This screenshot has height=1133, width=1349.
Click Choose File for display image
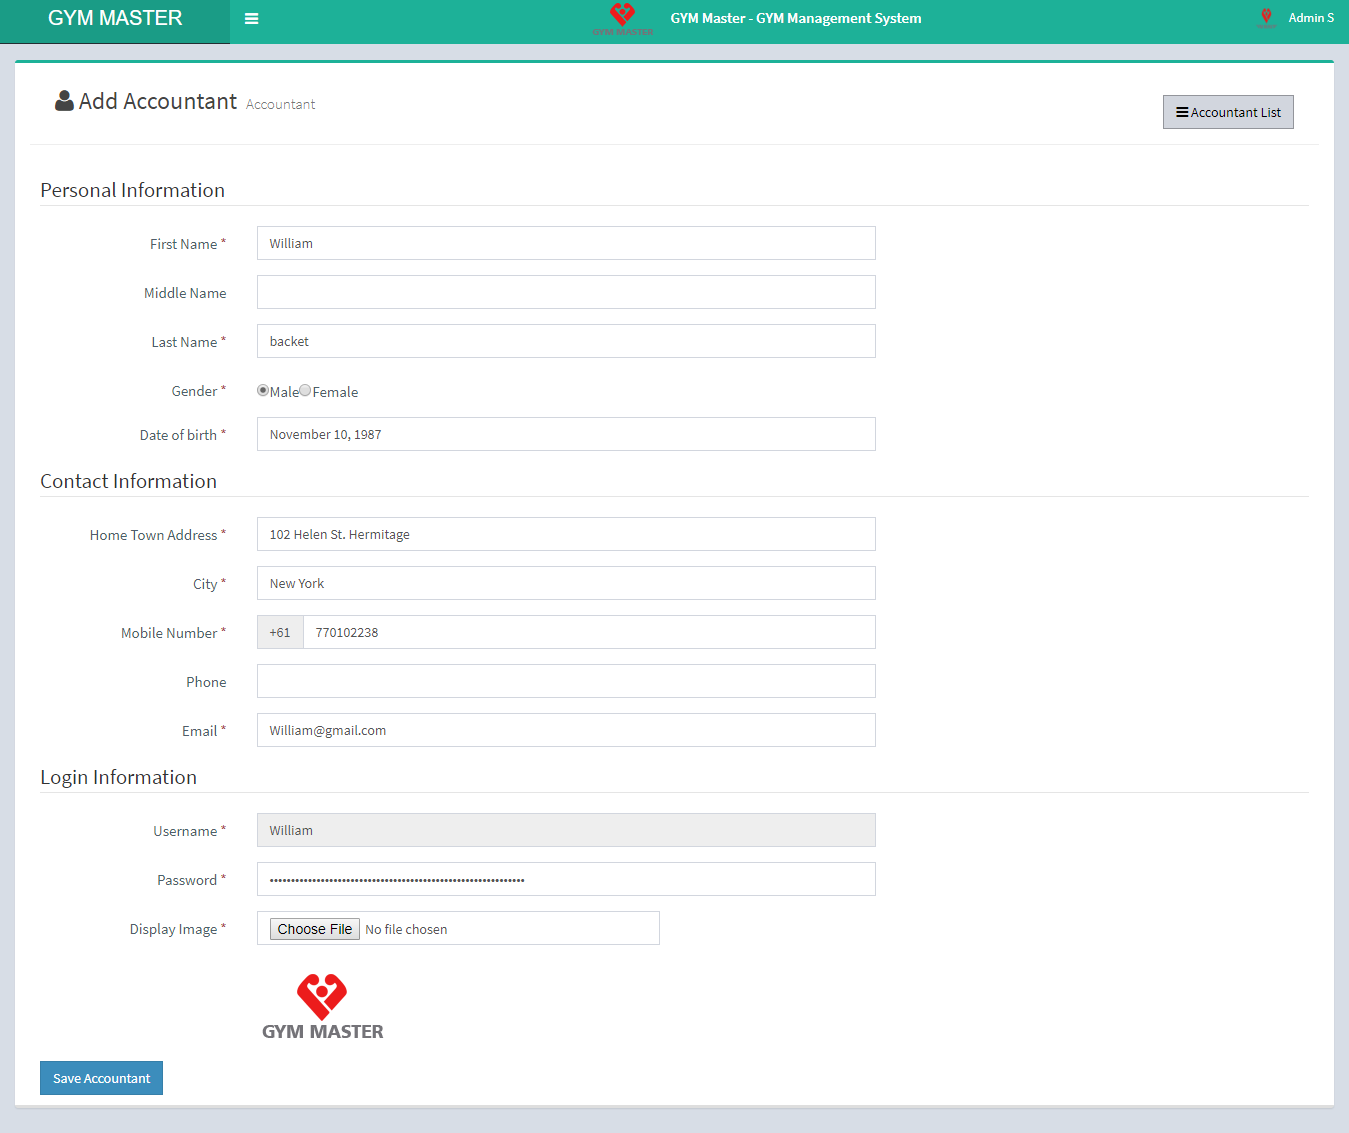(x=315, y=929)
